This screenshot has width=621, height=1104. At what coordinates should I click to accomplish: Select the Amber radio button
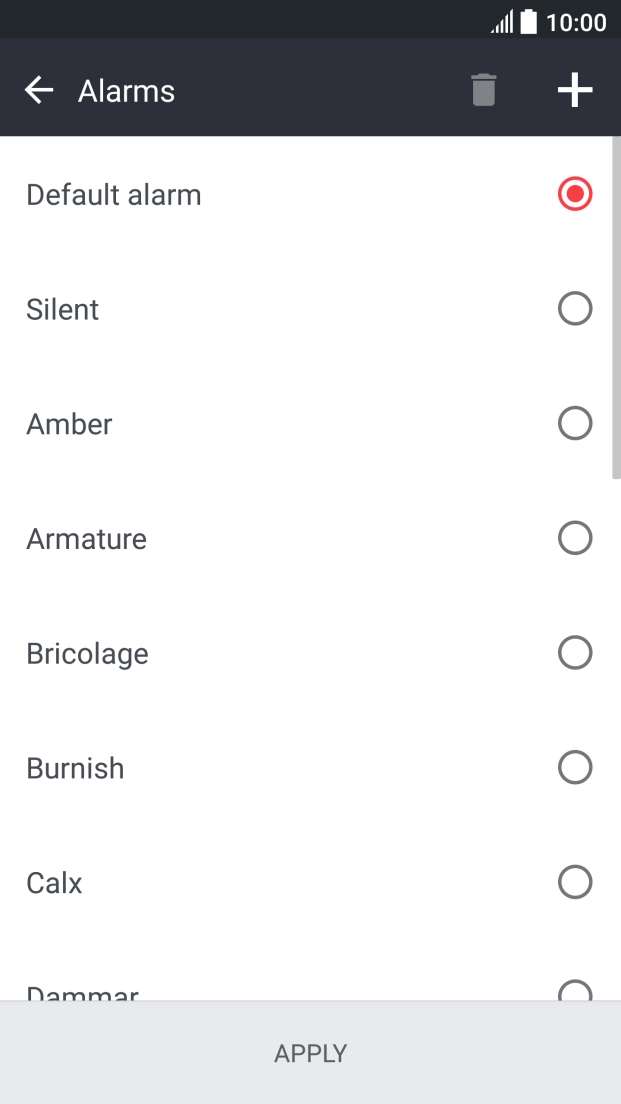pos(575,423)
